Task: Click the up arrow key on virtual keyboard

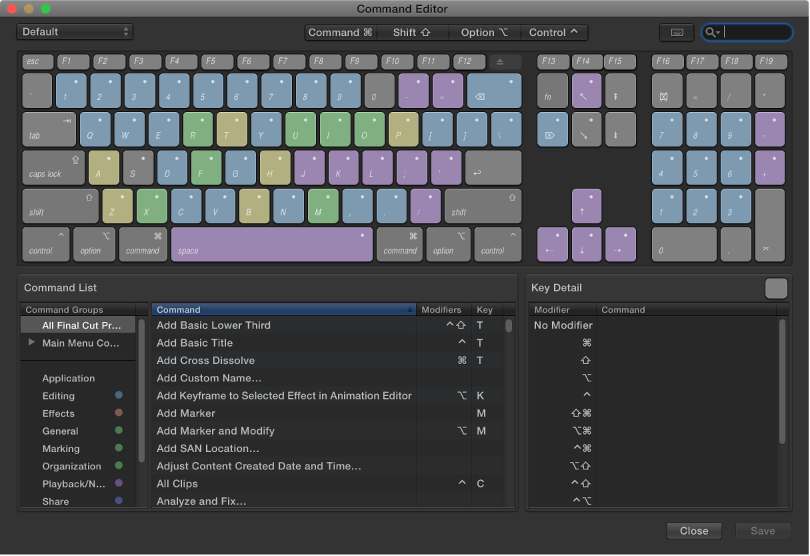Action: [x=586, y=206]
